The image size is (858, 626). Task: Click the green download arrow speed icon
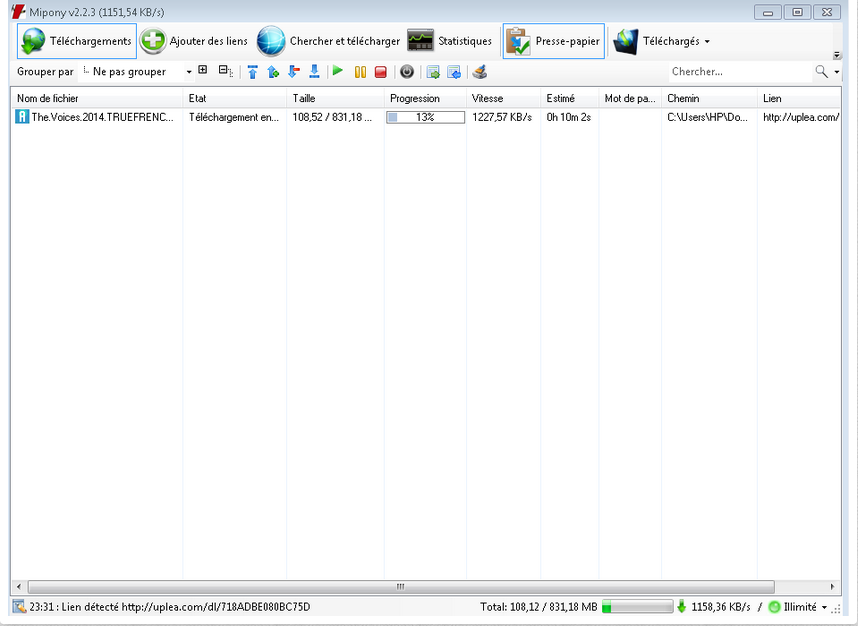coord(681,606)
